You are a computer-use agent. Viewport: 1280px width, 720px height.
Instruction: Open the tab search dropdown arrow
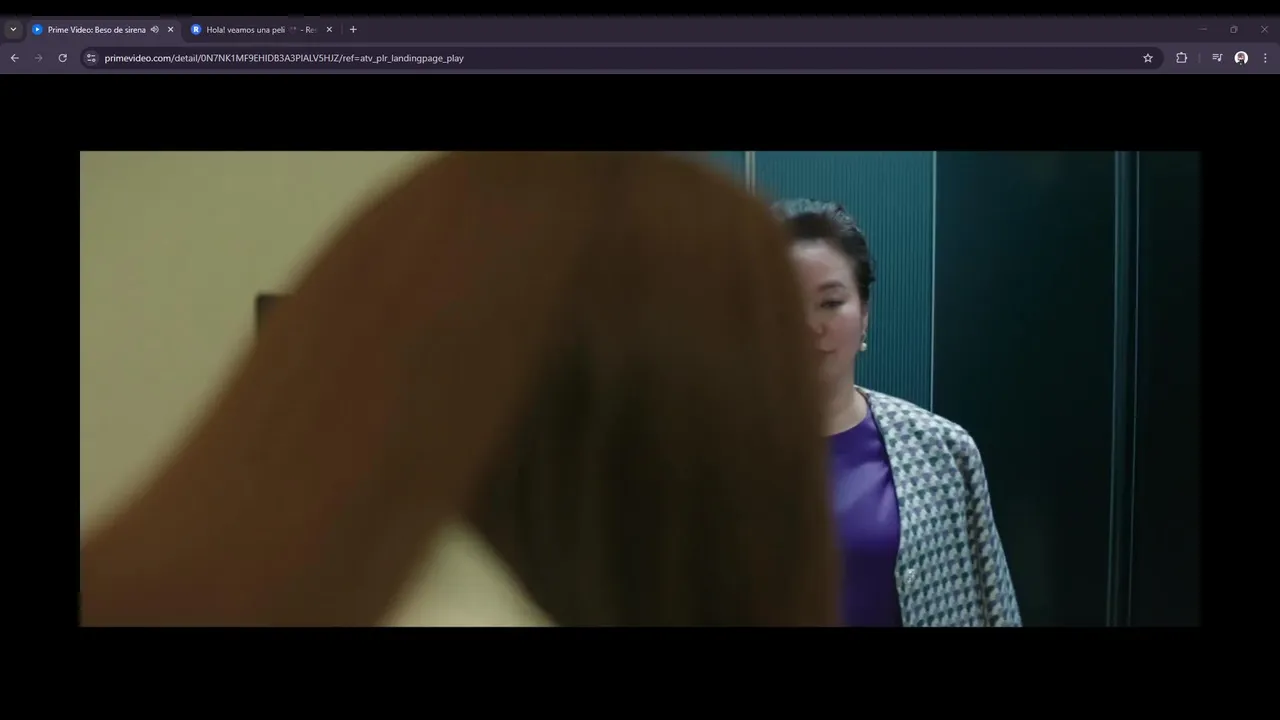[x=13, y=30]
